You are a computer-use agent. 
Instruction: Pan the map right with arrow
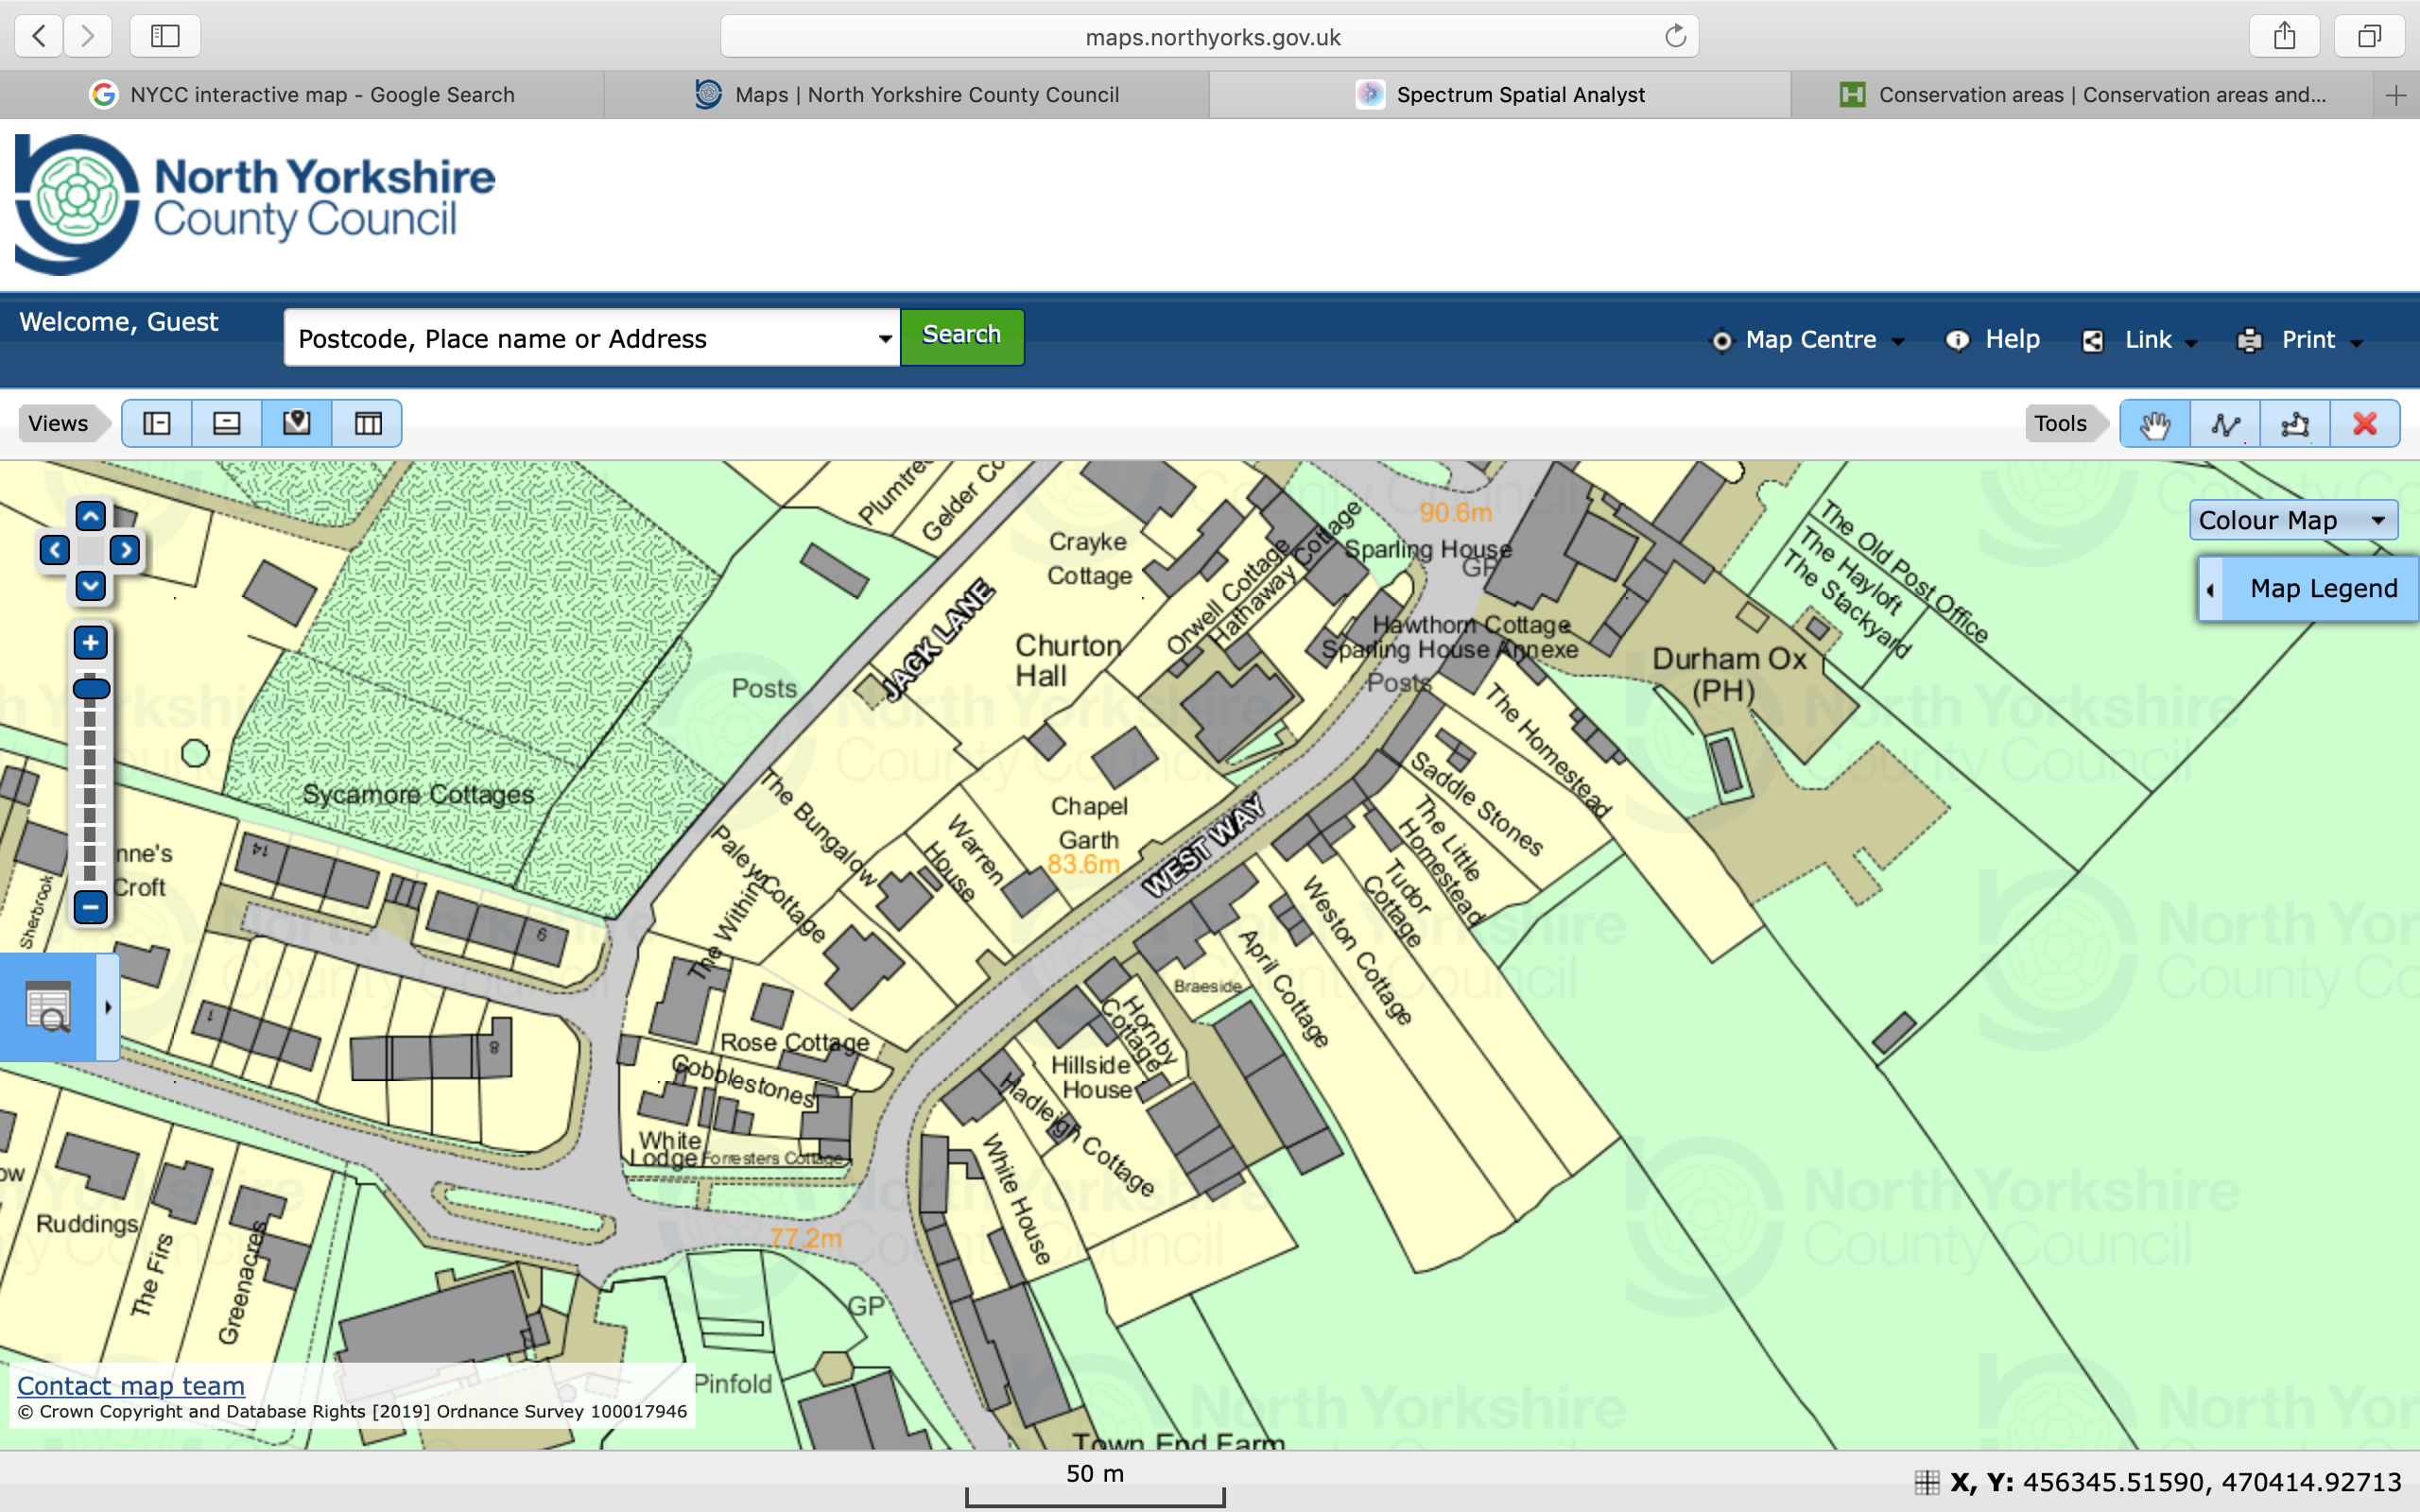coord(125,550)
